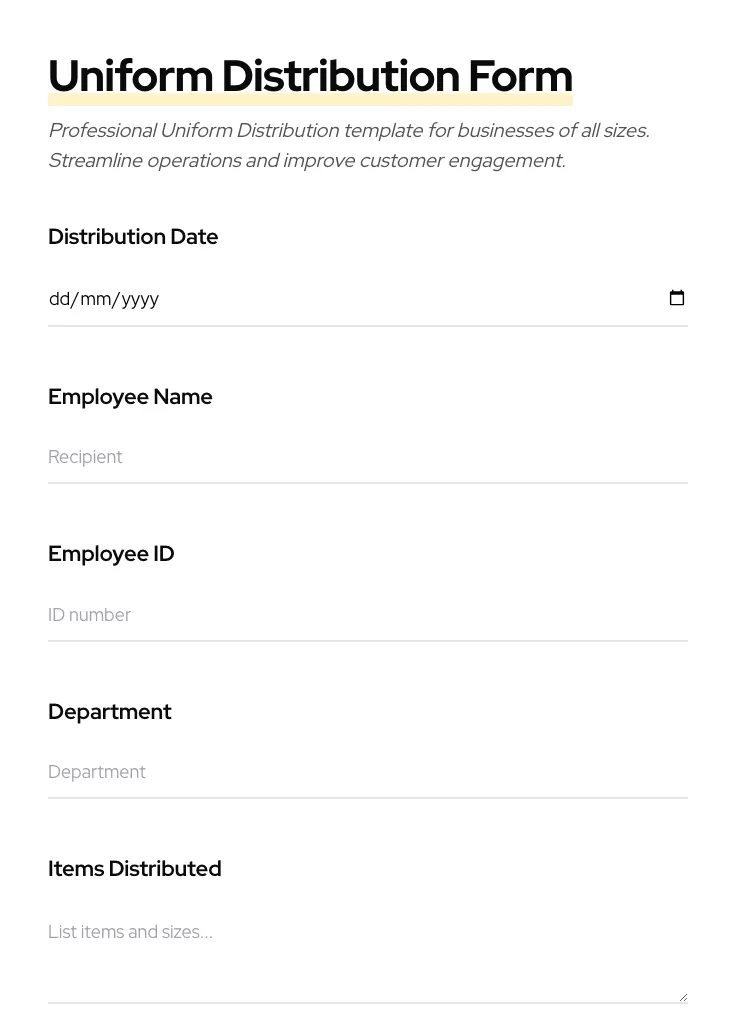Image resolution: width=736 pixels, height=1024 pixels.
Task: Click the word Form in the heading
Action: pos(520,77)
